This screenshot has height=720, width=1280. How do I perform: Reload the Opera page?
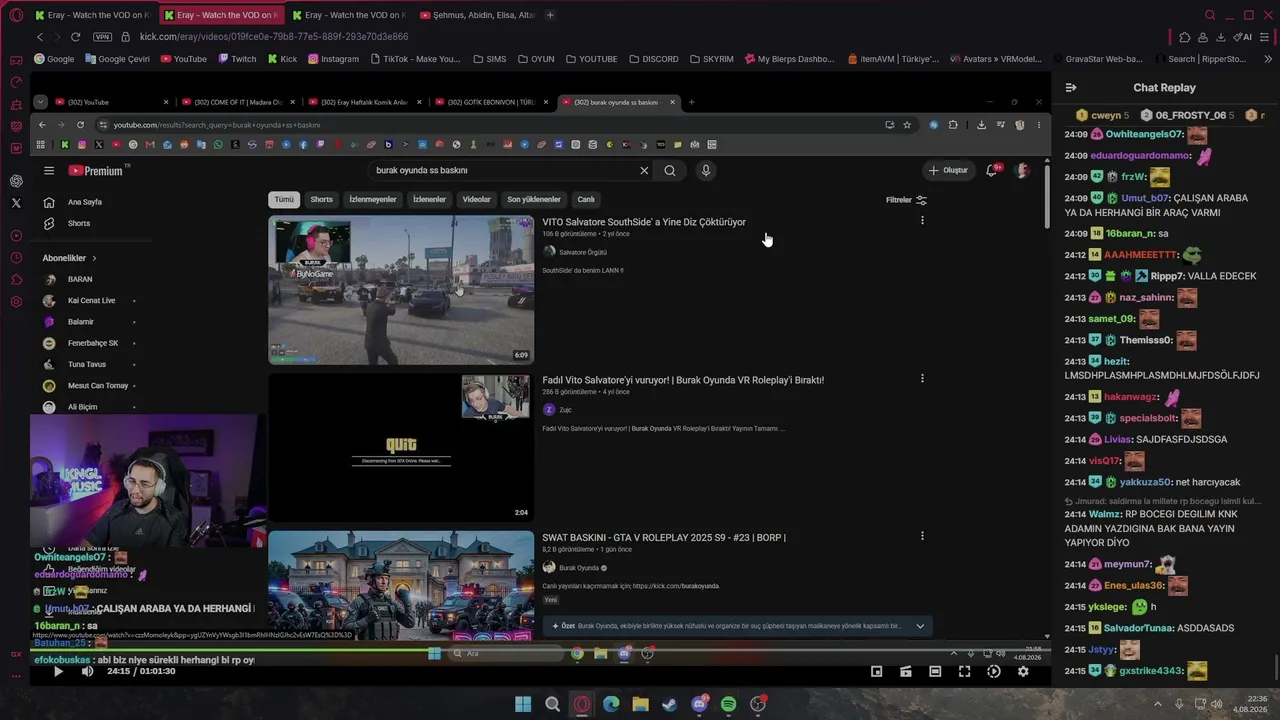(75, 37)
